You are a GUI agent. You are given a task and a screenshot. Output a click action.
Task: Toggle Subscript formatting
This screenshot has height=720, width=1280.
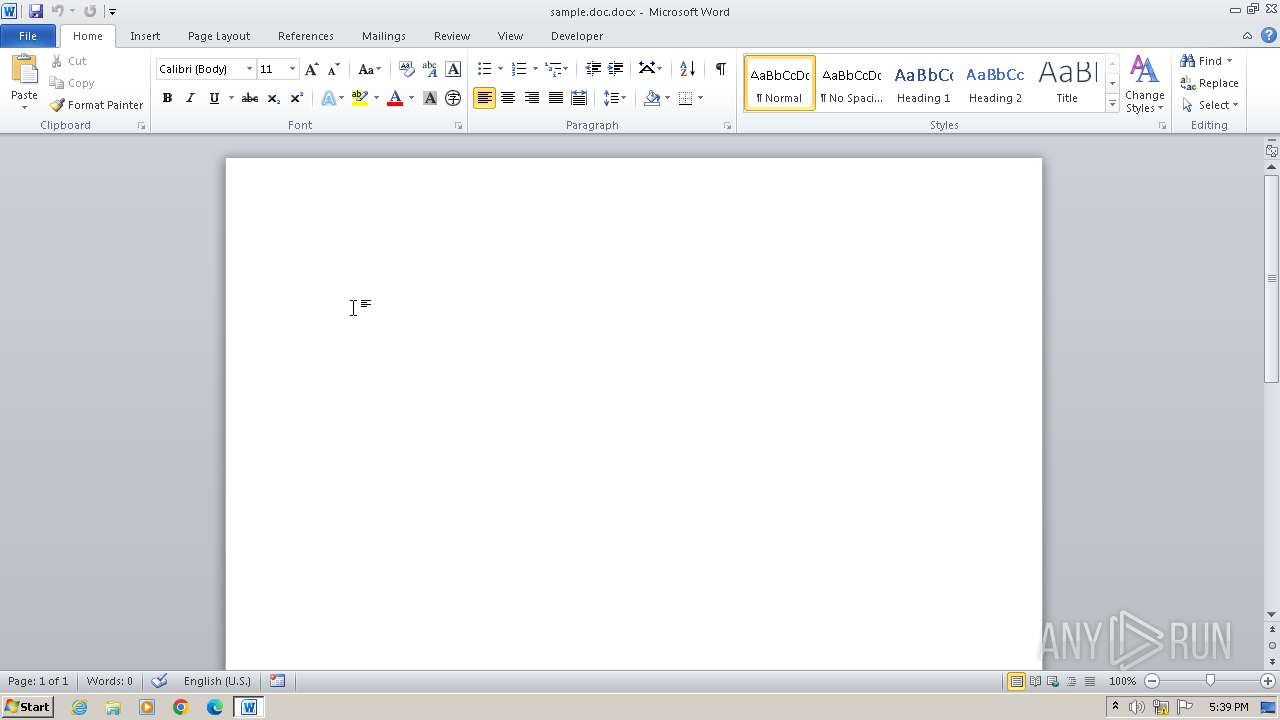(273, 98)
